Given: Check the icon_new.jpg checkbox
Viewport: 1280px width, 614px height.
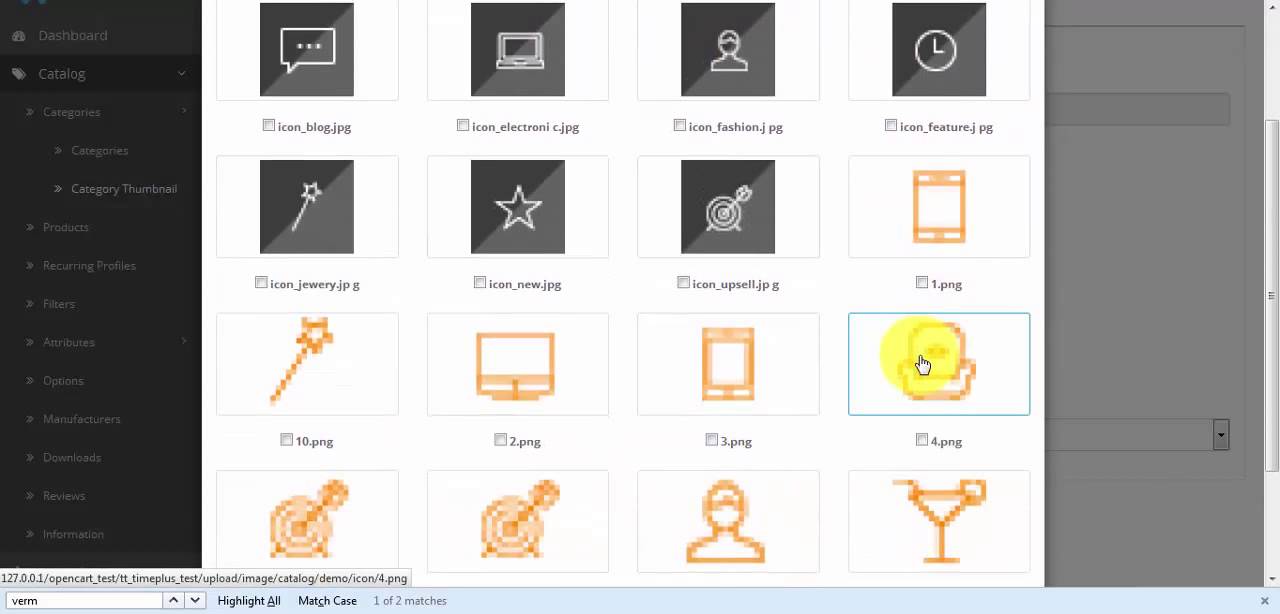Looking at the screenshot, I should 480,282.
